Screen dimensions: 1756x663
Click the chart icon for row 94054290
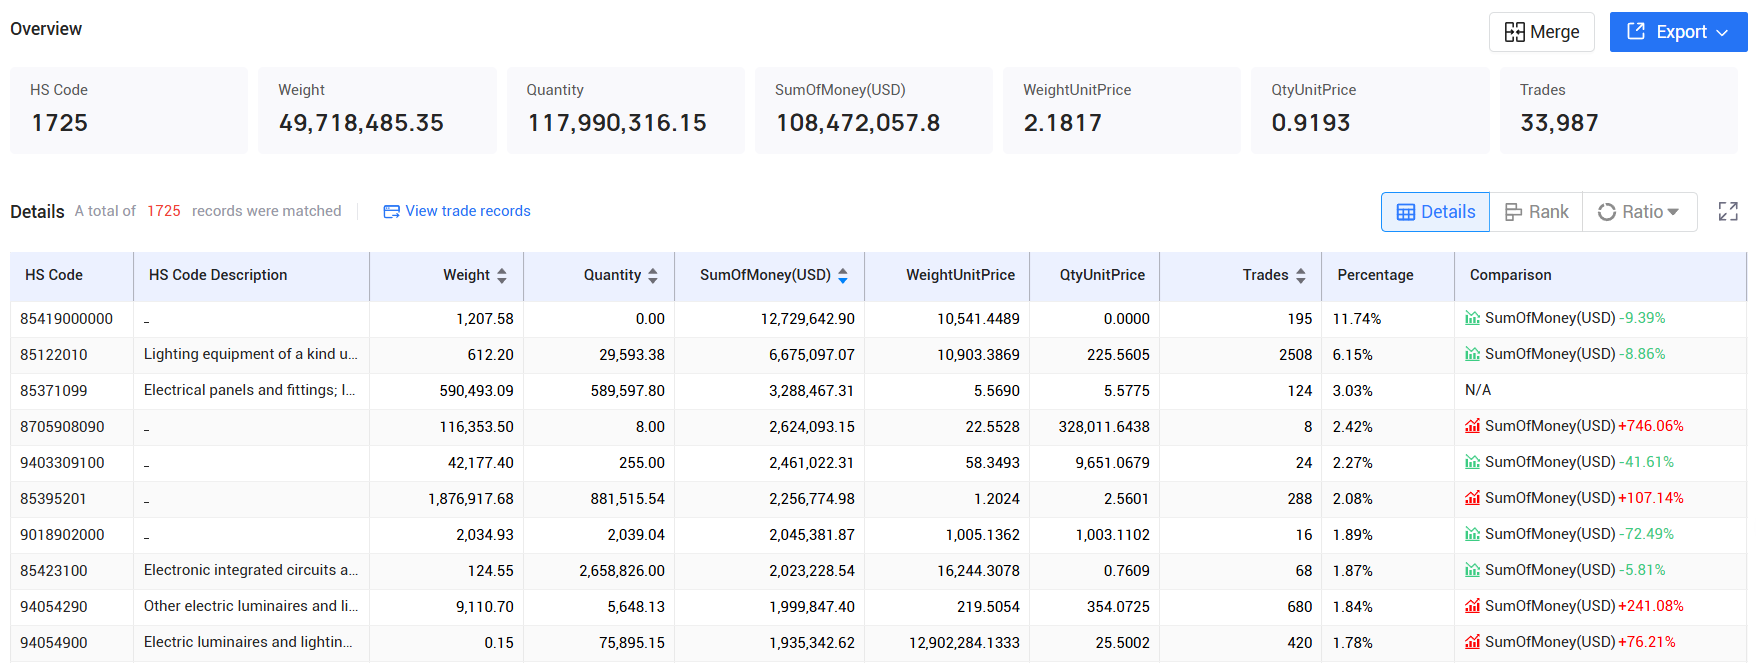point(1472,607)
